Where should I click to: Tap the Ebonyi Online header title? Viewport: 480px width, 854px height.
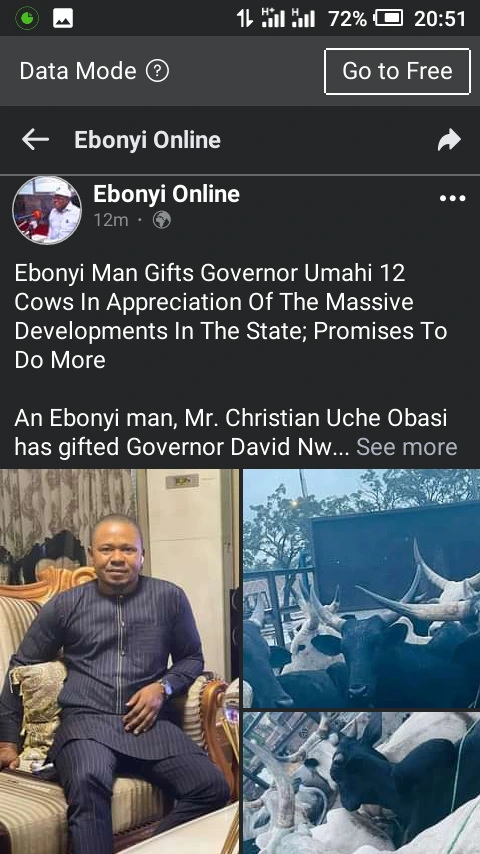pyautogui.click(x=147, y=140)
